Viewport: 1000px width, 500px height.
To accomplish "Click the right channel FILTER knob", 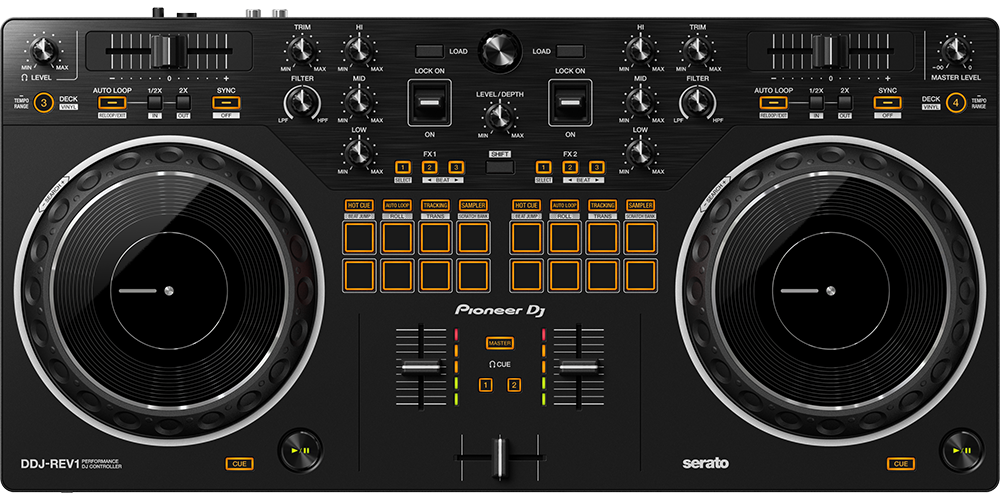I will [698, 102].
